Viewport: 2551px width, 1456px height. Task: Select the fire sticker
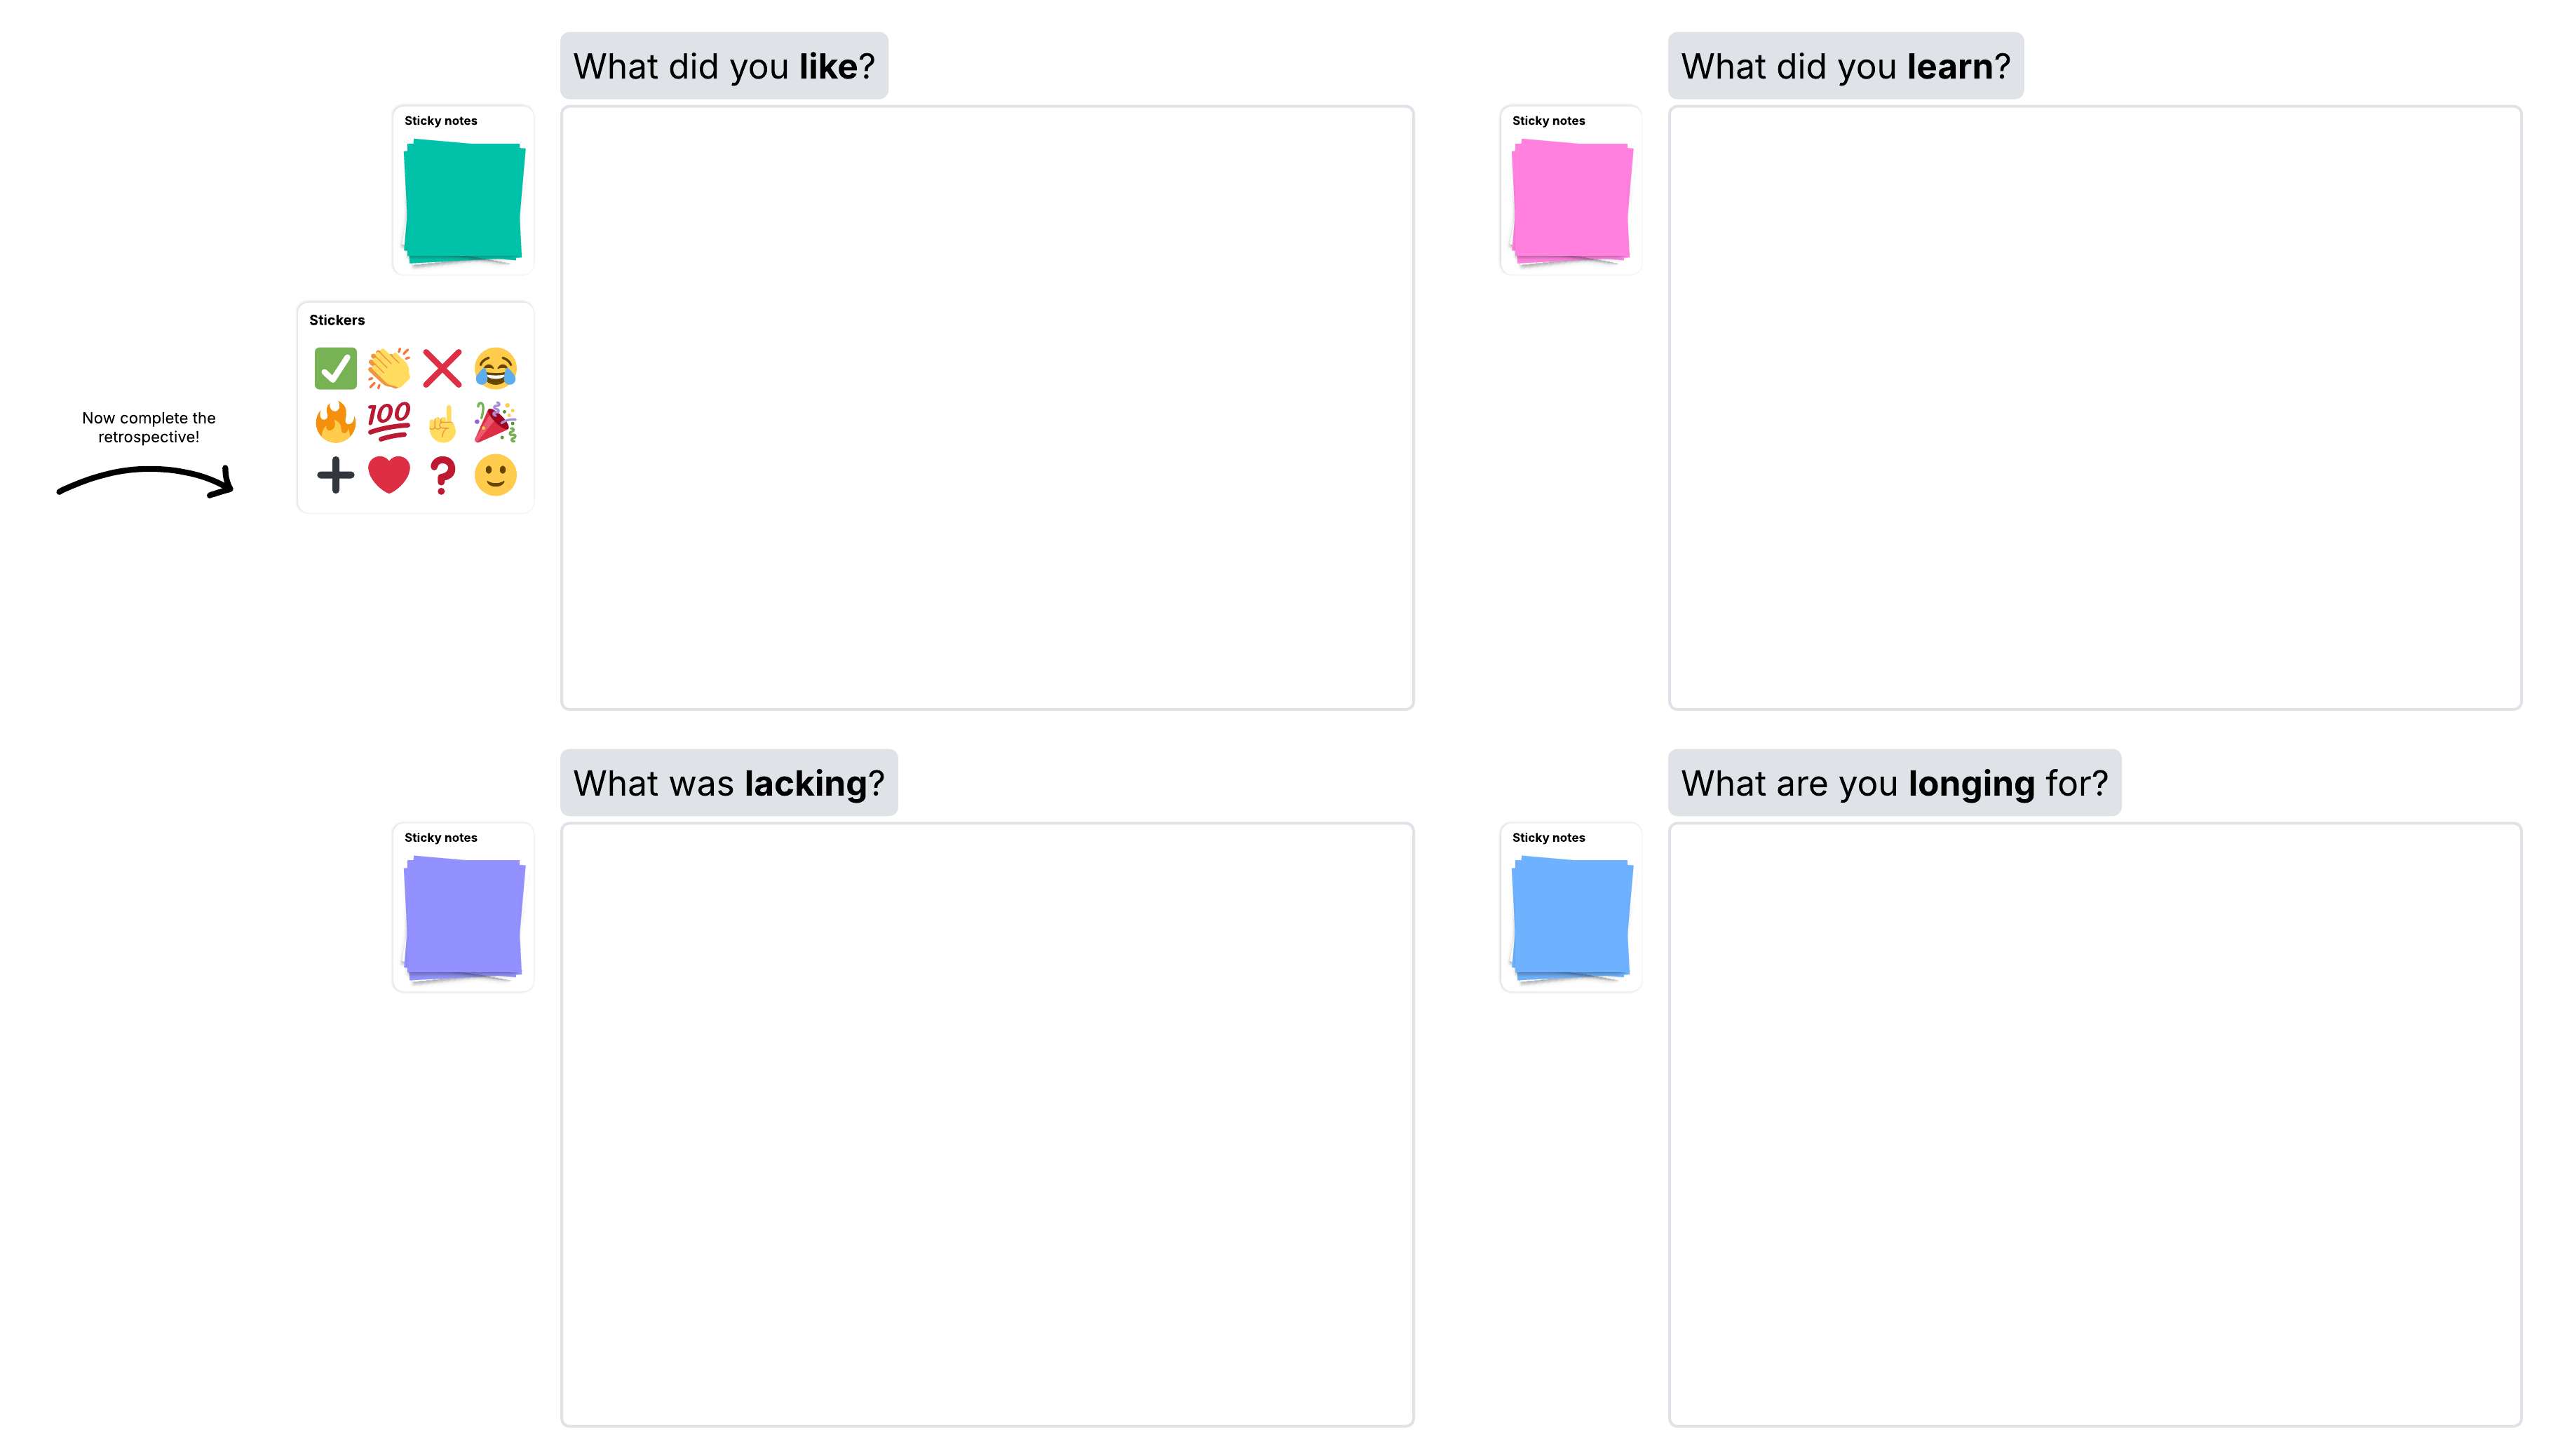pos(335,422)
